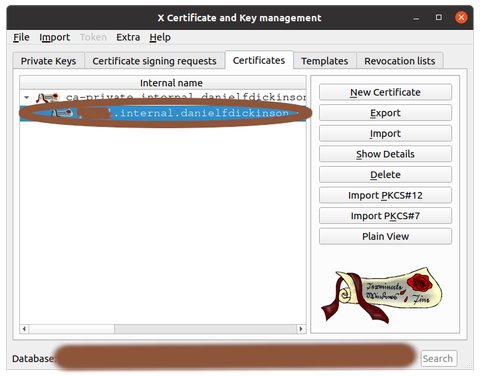
Task: Click the horizontal scrollbar left arrow
Action: coord(24,329)
